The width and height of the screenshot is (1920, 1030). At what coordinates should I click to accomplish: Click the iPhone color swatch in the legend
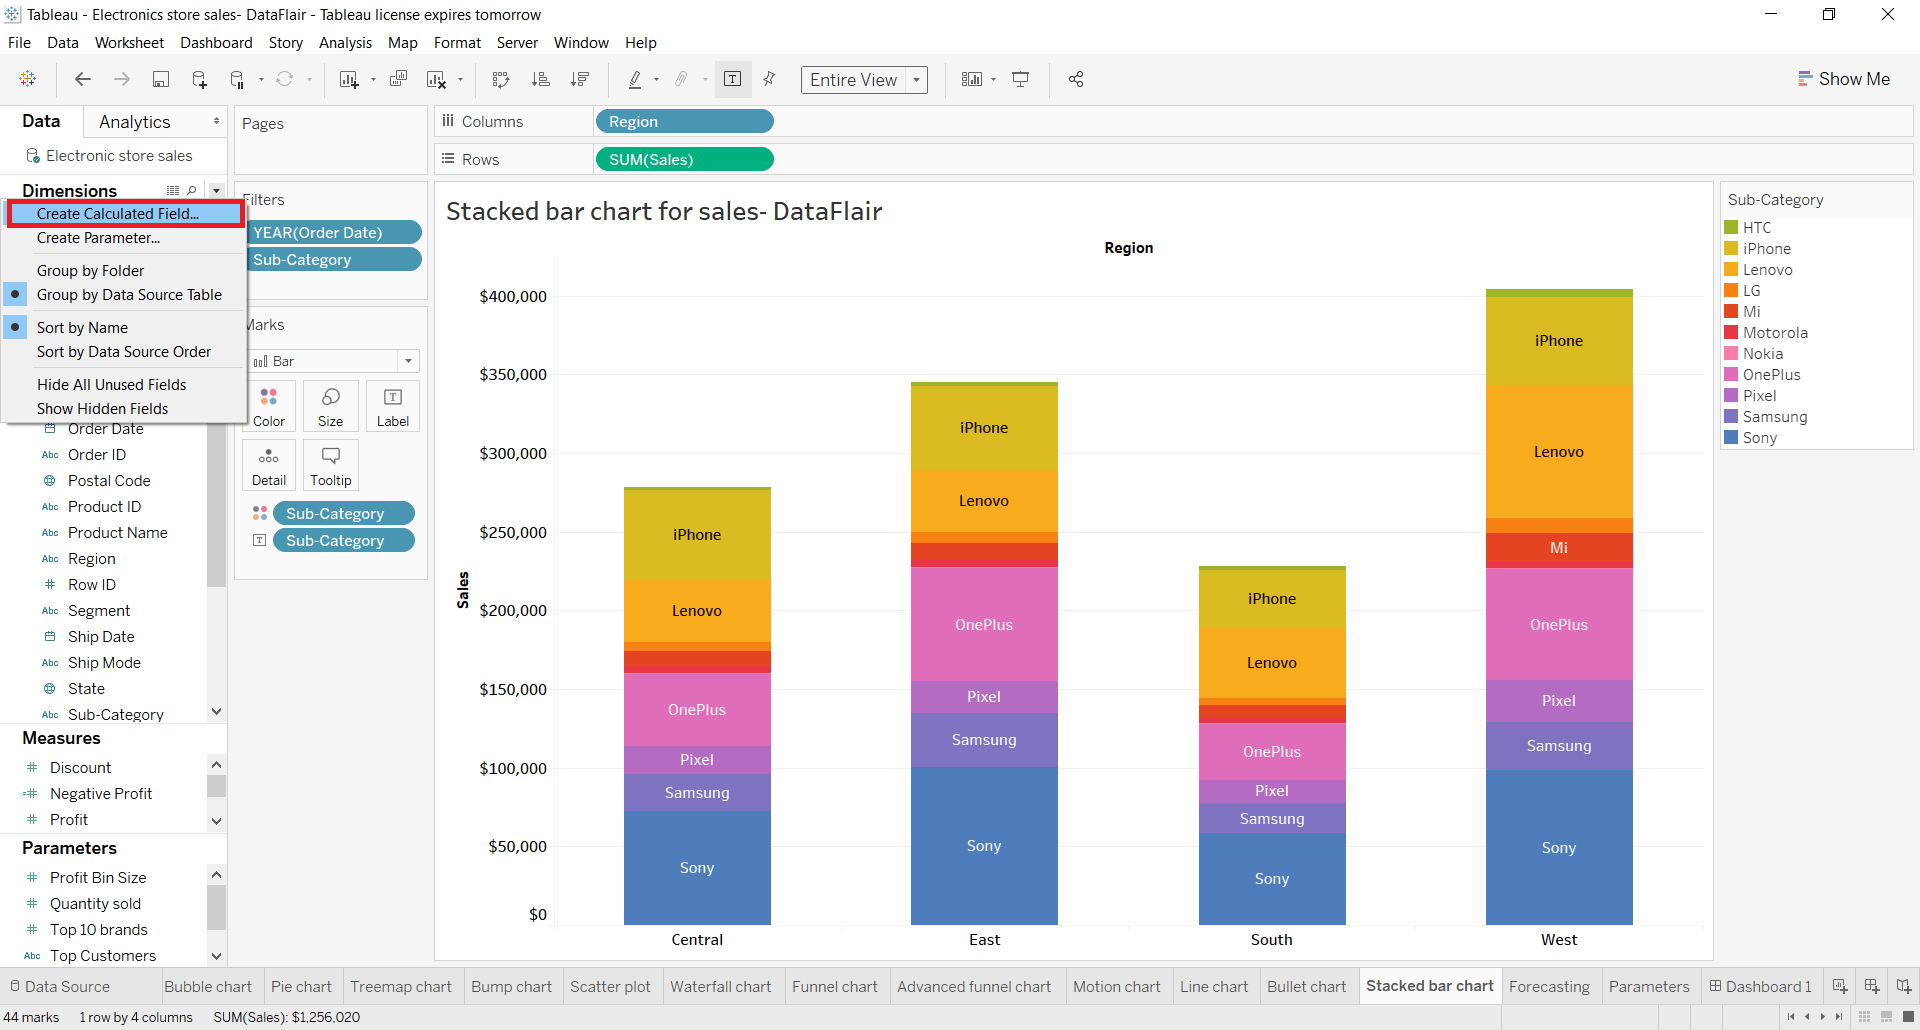1732,248
